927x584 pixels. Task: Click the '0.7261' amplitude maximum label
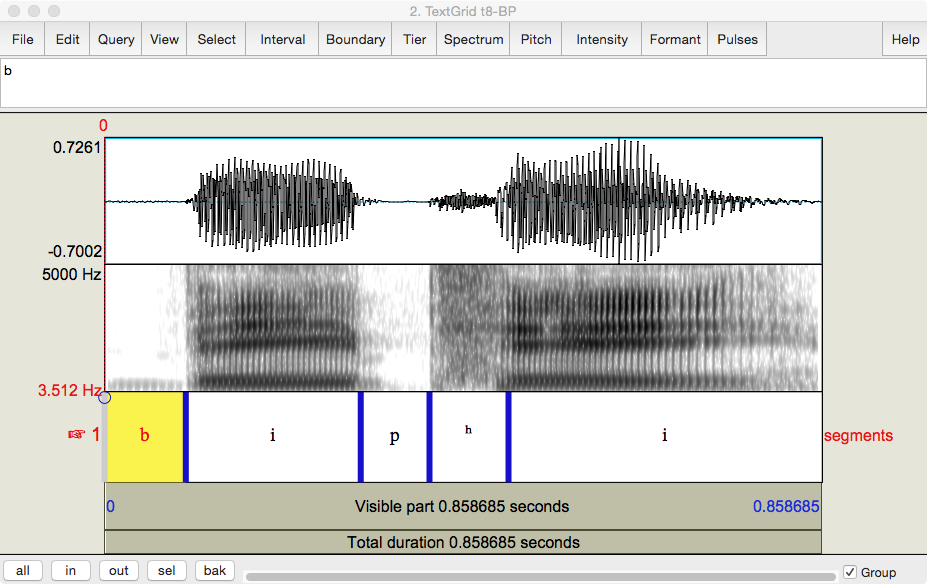77,147
